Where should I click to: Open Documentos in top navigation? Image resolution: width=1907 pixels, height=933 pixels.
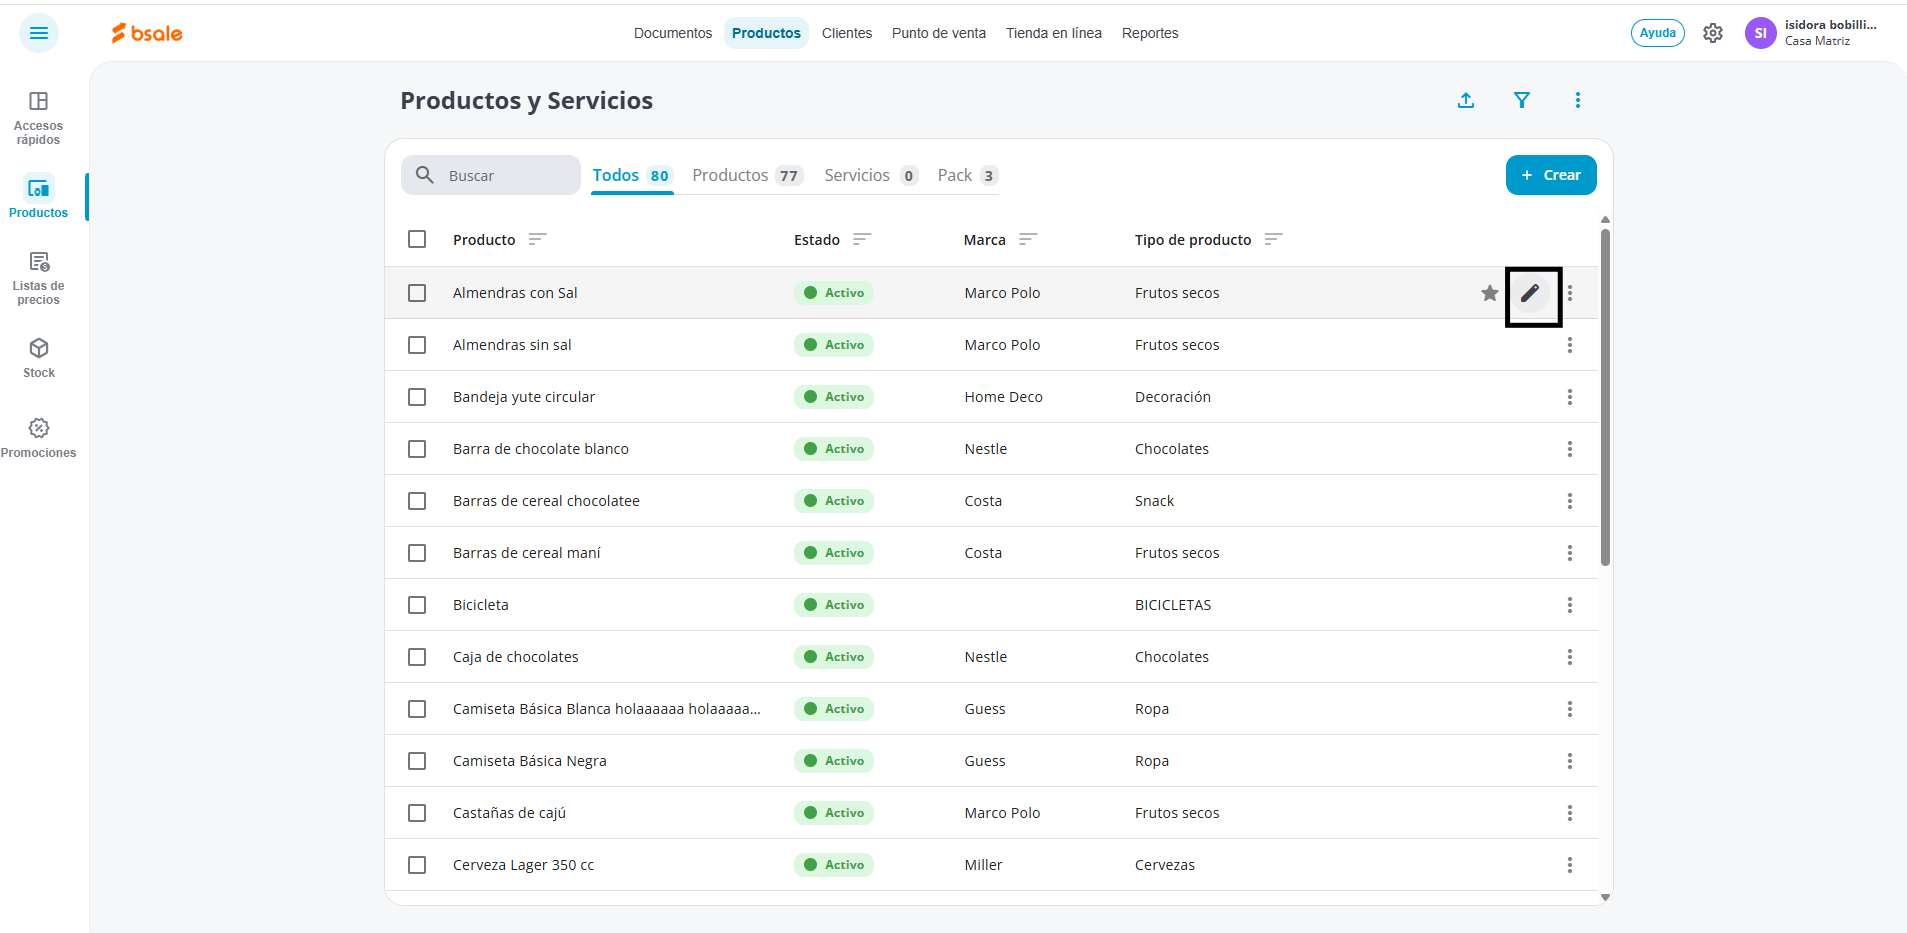click(673, 33)
